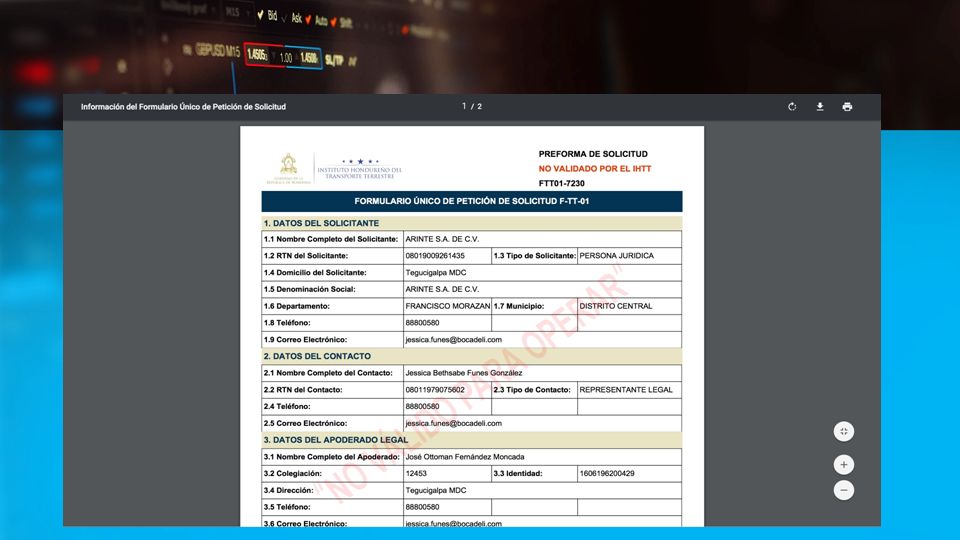
Task: Click the attorney name José Ottoman Fernández Moncada
Action: 465,457
